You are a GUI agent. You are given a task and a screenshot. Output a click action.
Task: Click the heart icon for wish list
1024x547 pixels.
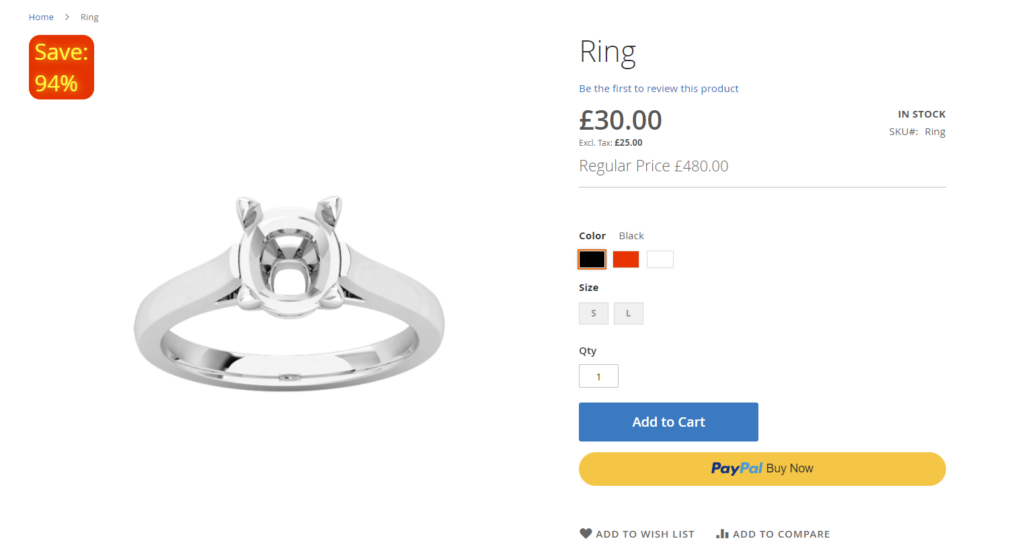click(586, 534)
